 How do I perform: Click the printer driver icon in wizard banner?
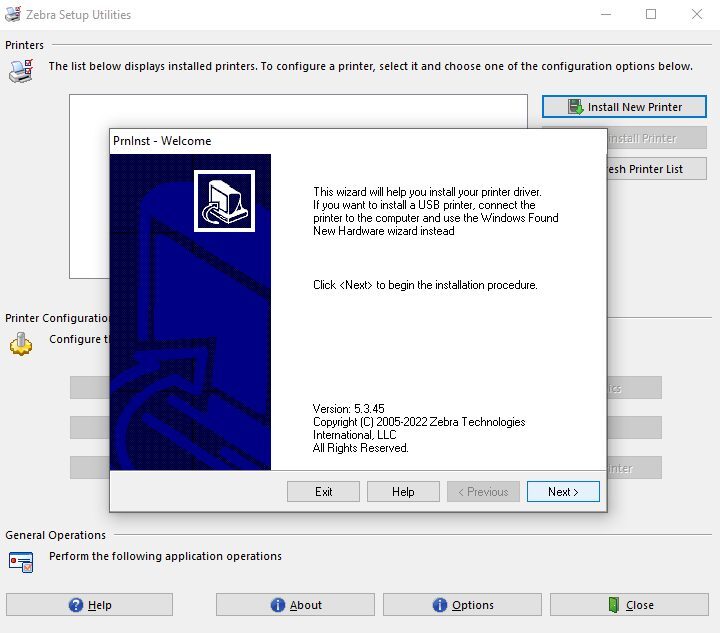click(224, 201)
